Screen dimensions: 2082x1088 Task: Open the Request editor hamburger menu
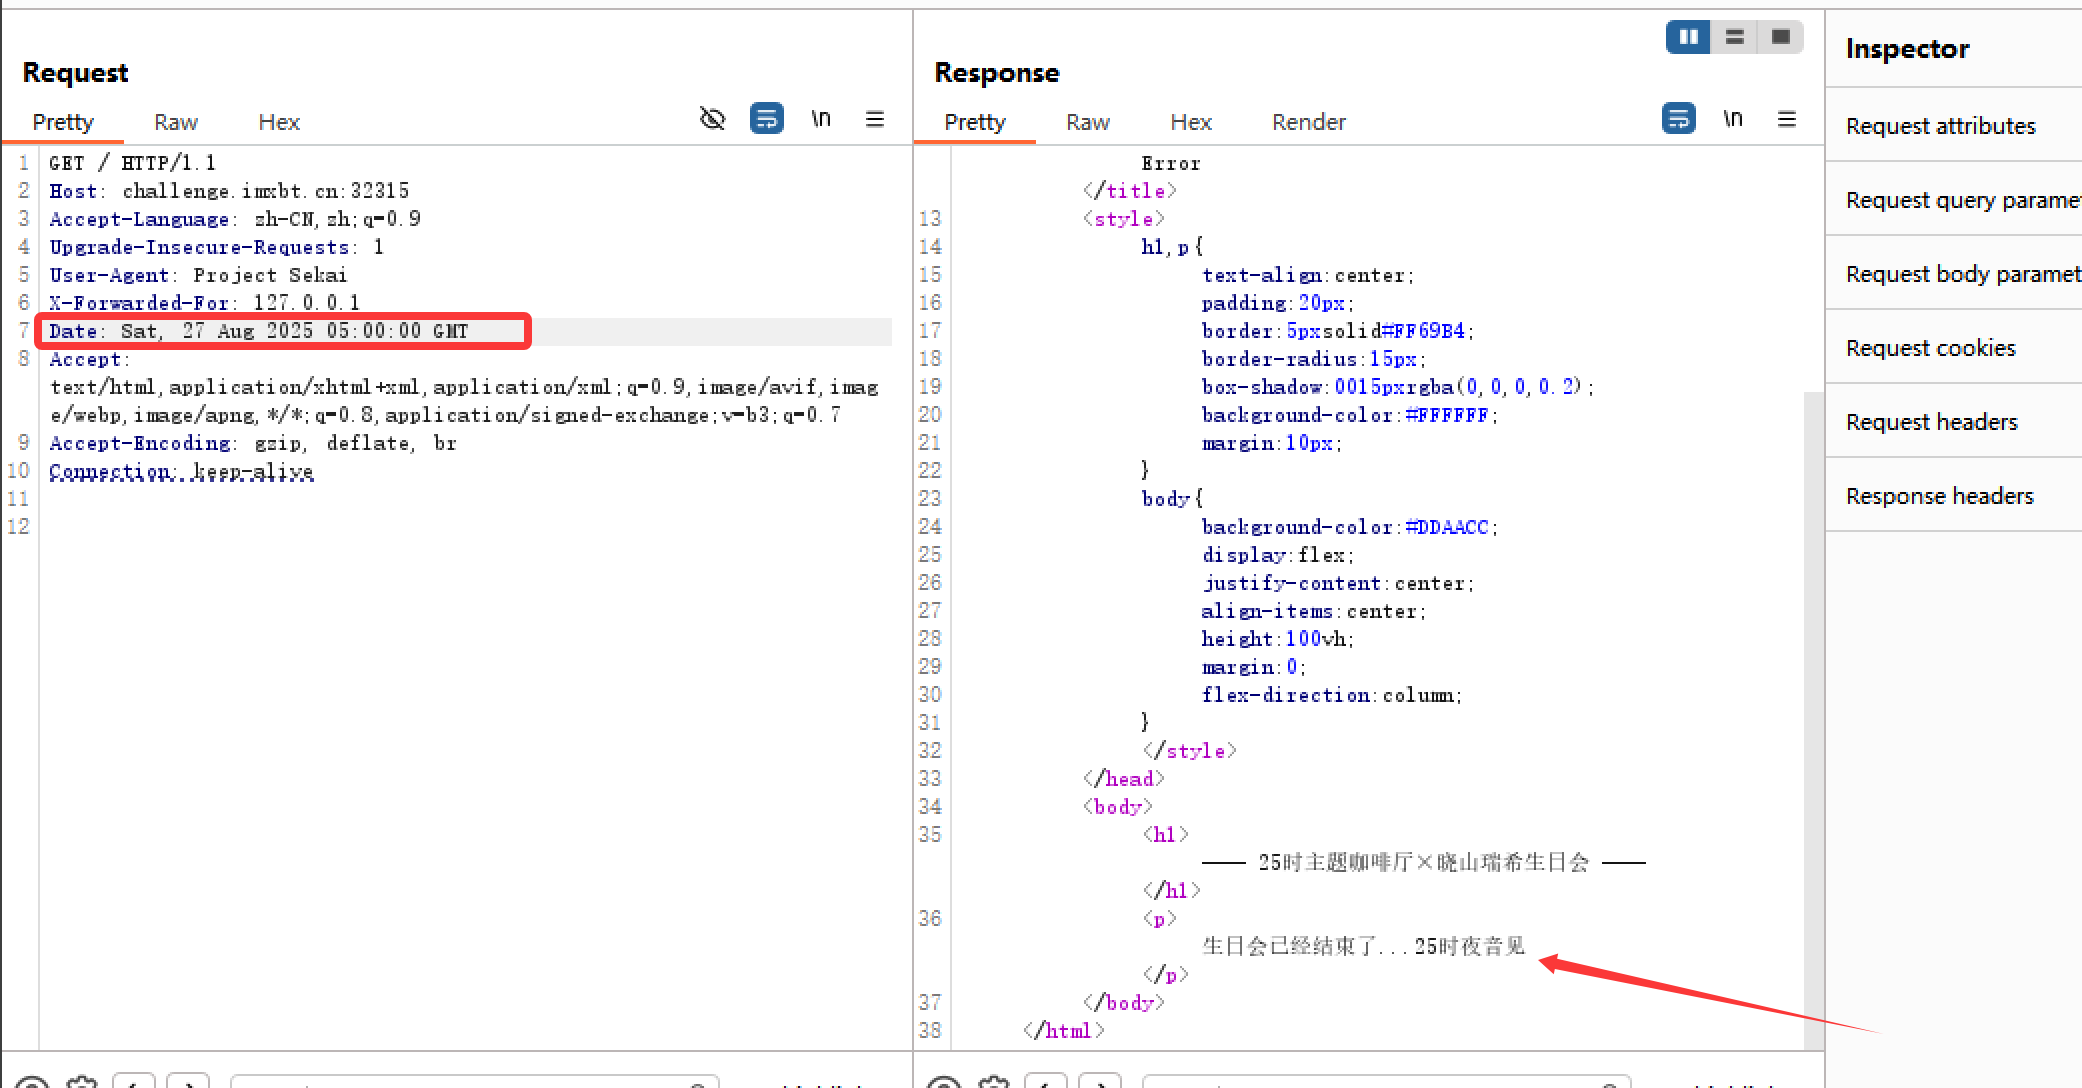point(875,120)
